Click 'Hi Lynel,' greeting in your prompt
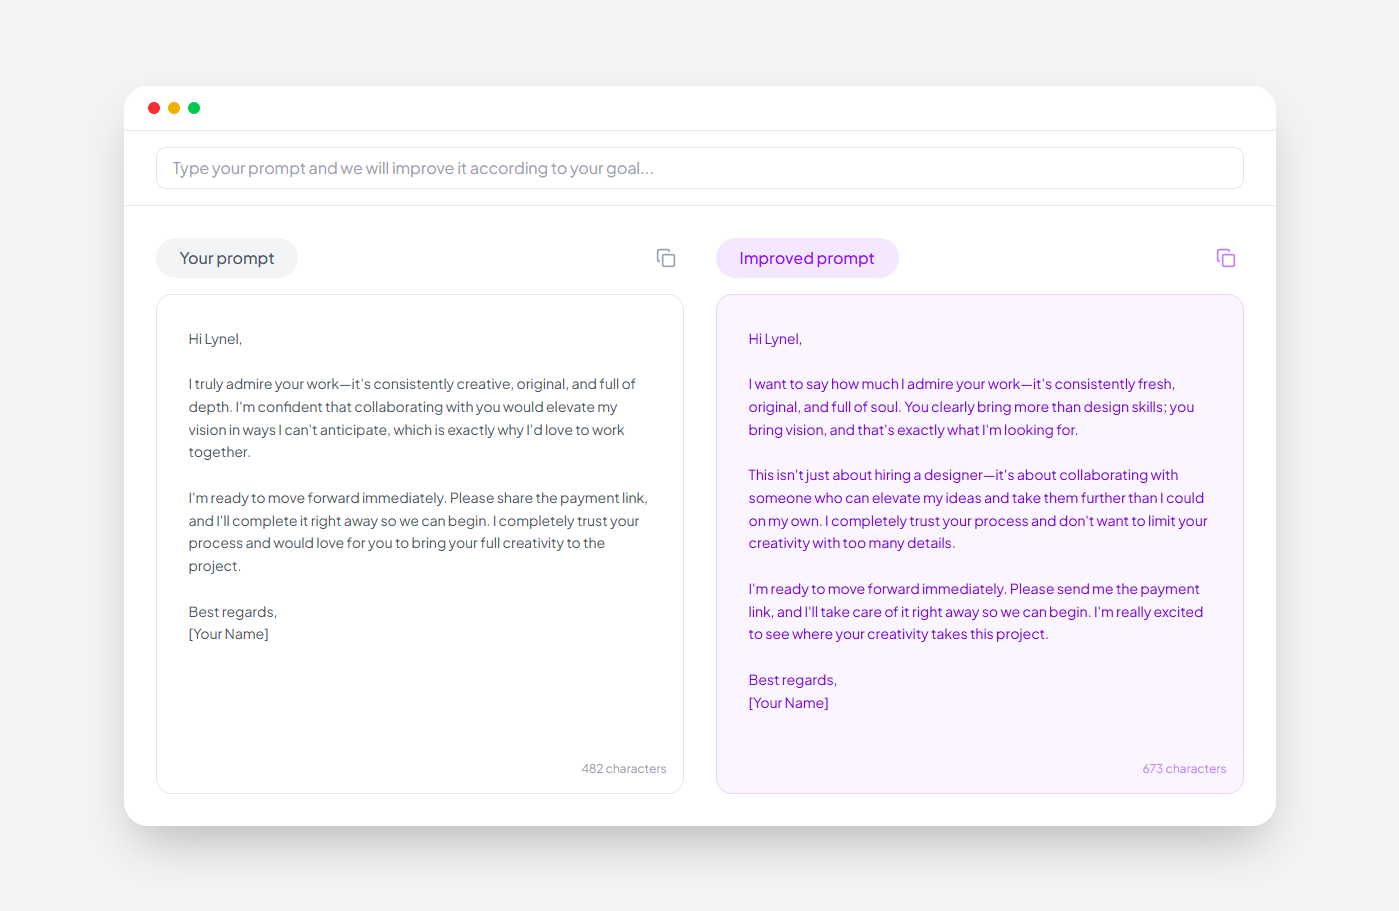 pyautogui.click(x=215, y=339)
